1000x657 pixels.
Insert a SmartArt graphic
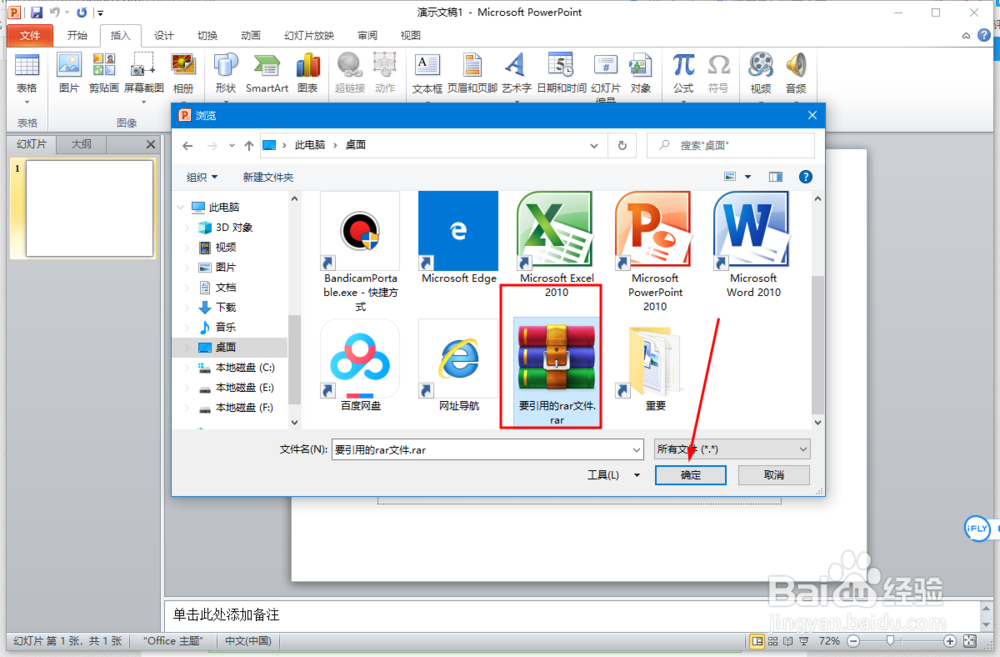pos(267,73)
